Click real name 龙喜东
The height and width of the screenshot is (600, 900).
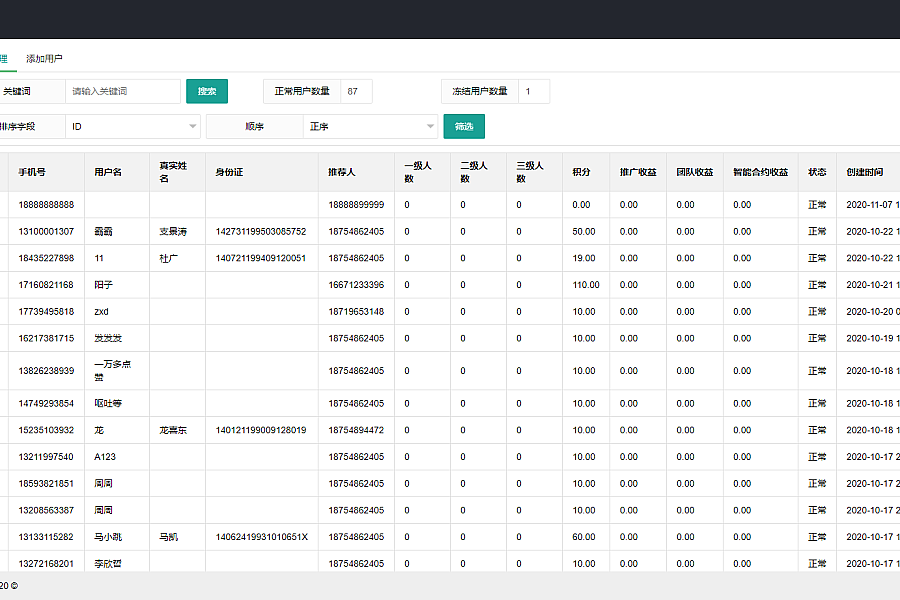pyautogui.click(x=173, y=430)
